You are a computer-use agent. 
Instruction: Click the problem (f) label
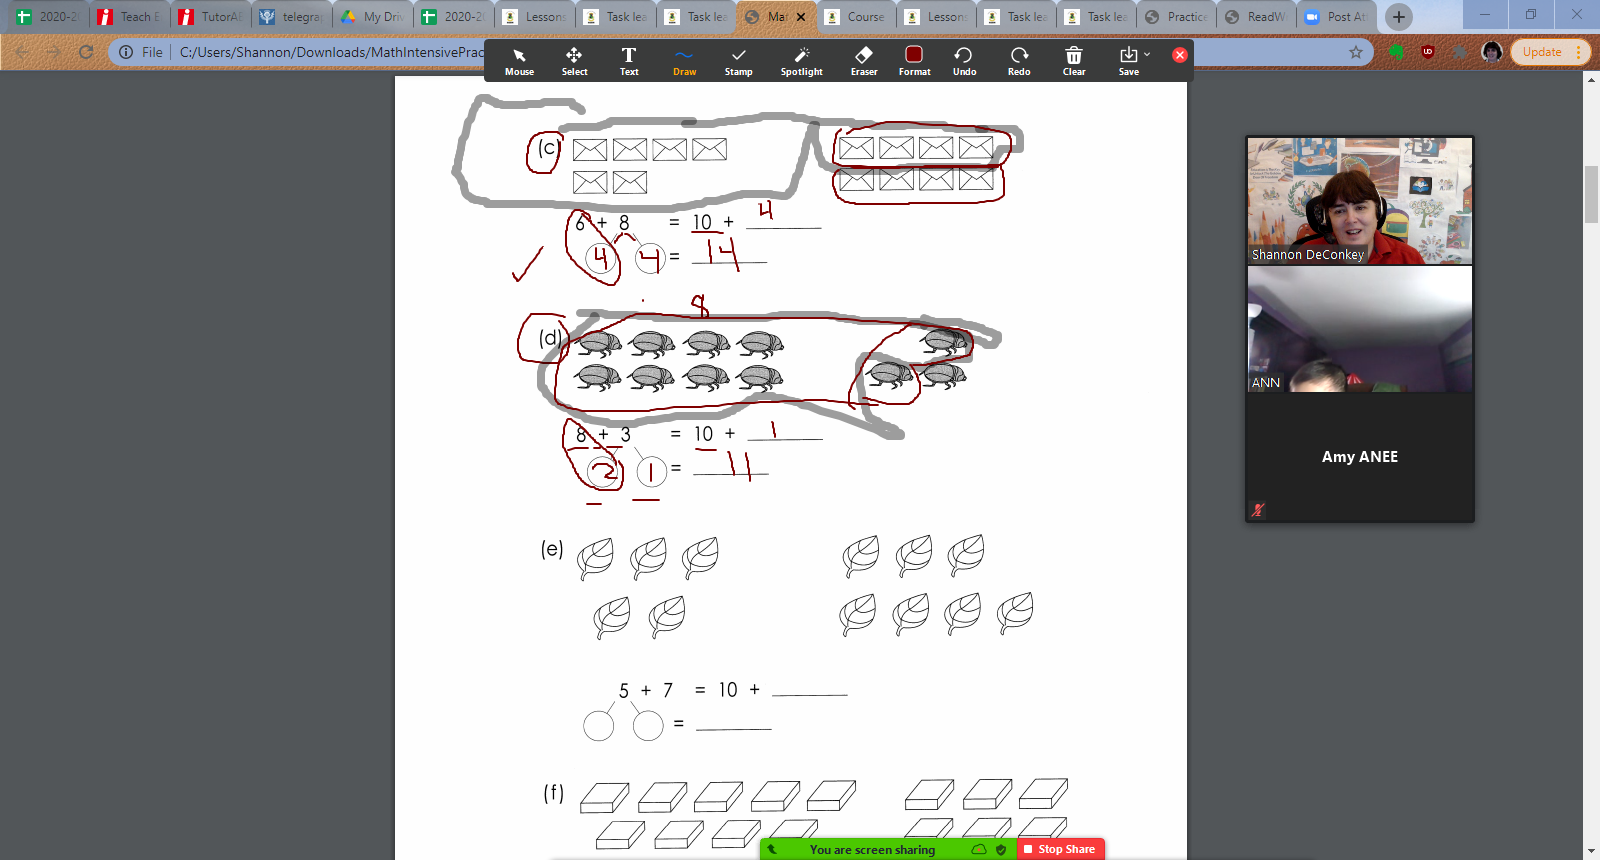[553, 793]
